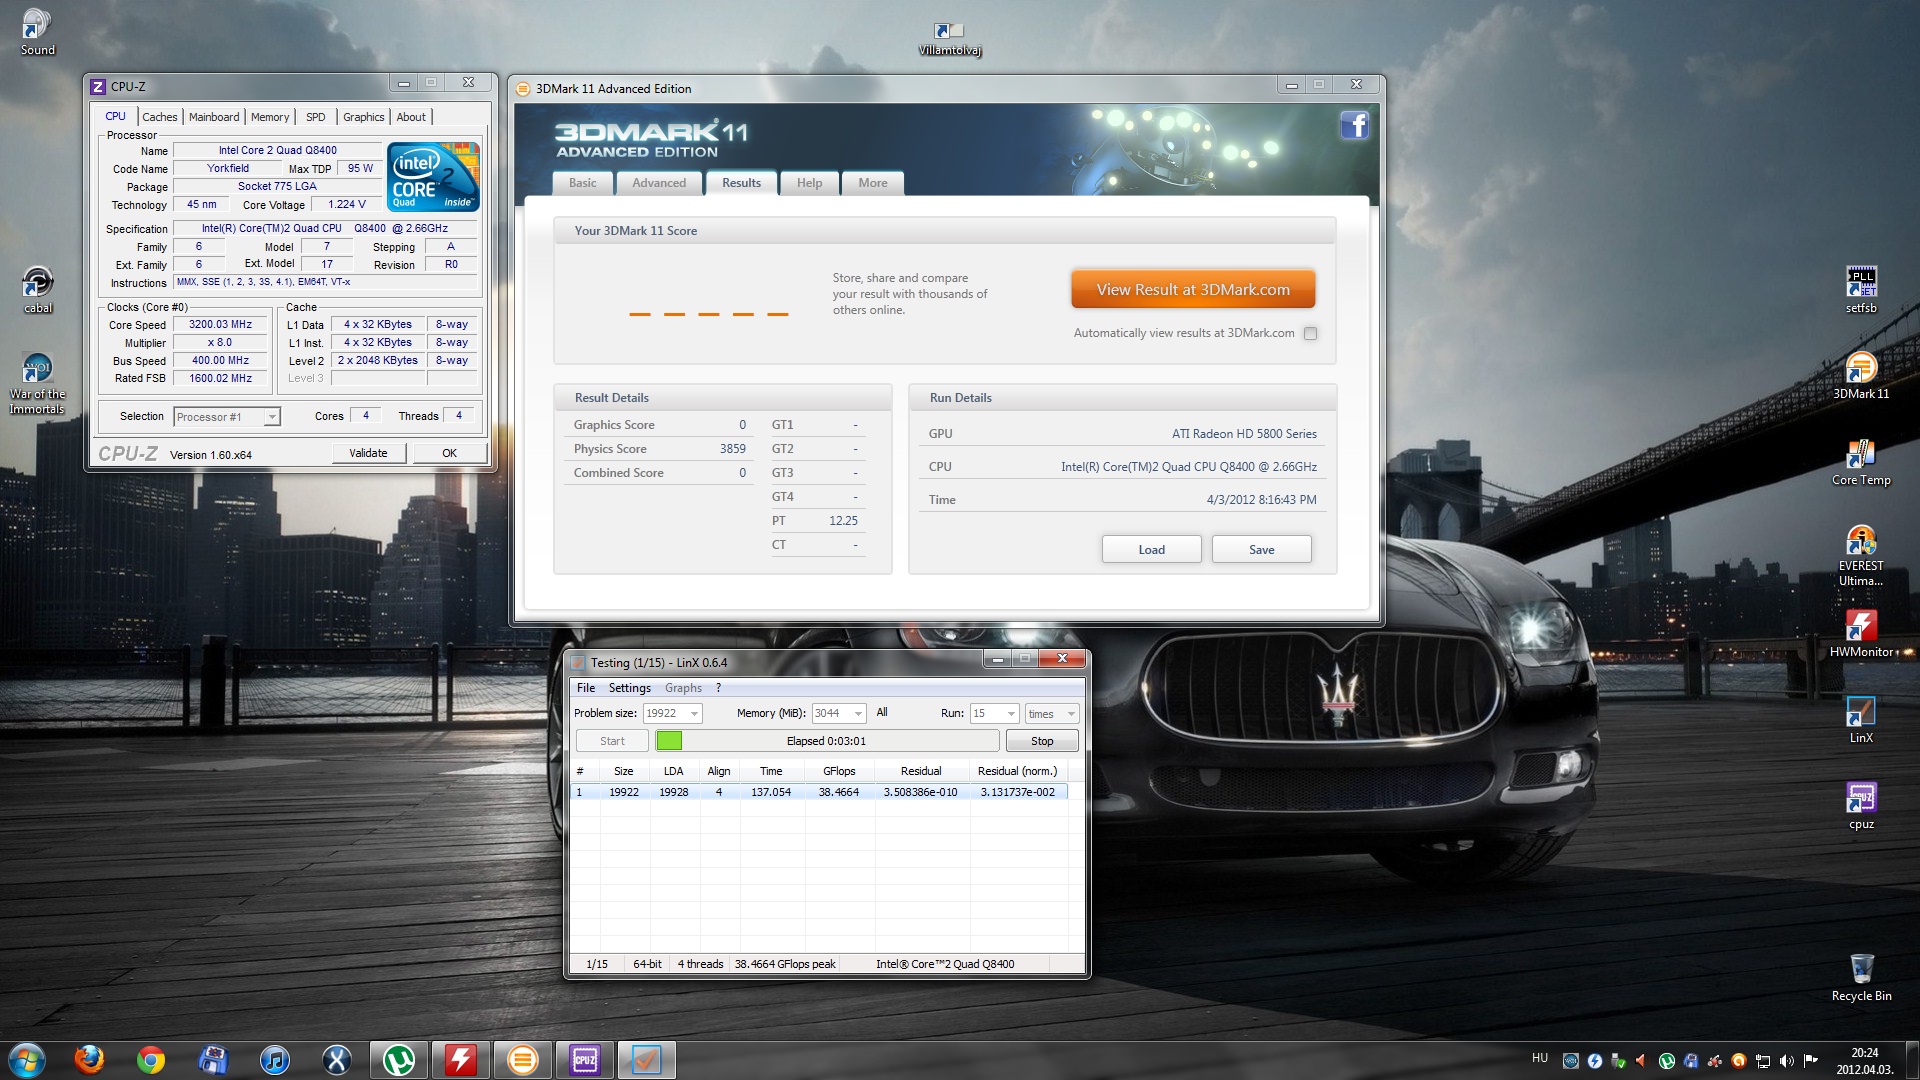Click the Load button in Run Details

pyautogui.click(x=1151, y=550)
